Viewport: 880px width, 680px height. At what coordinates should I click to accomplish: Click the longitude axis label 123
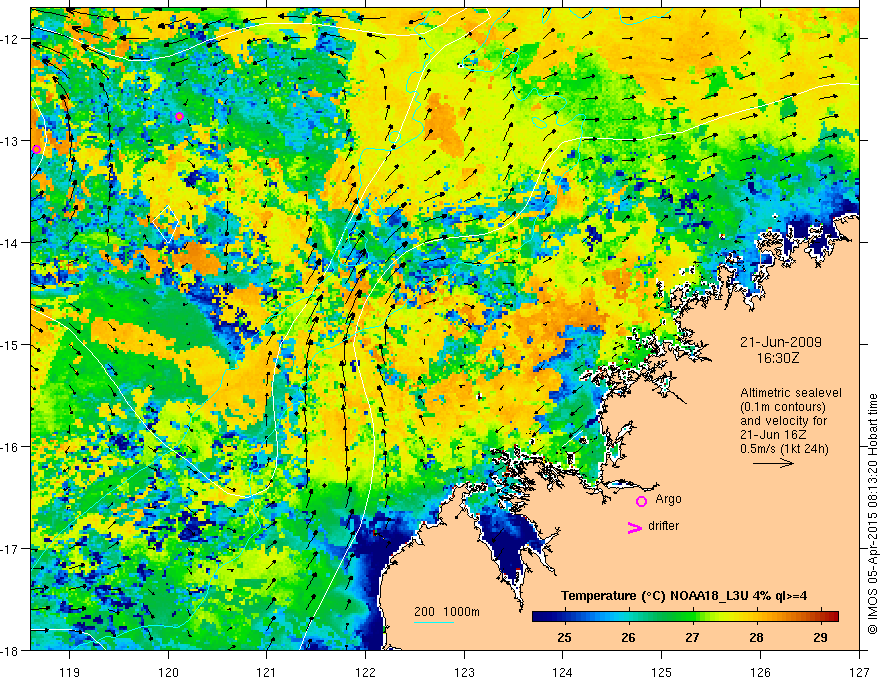pos(464,672)
